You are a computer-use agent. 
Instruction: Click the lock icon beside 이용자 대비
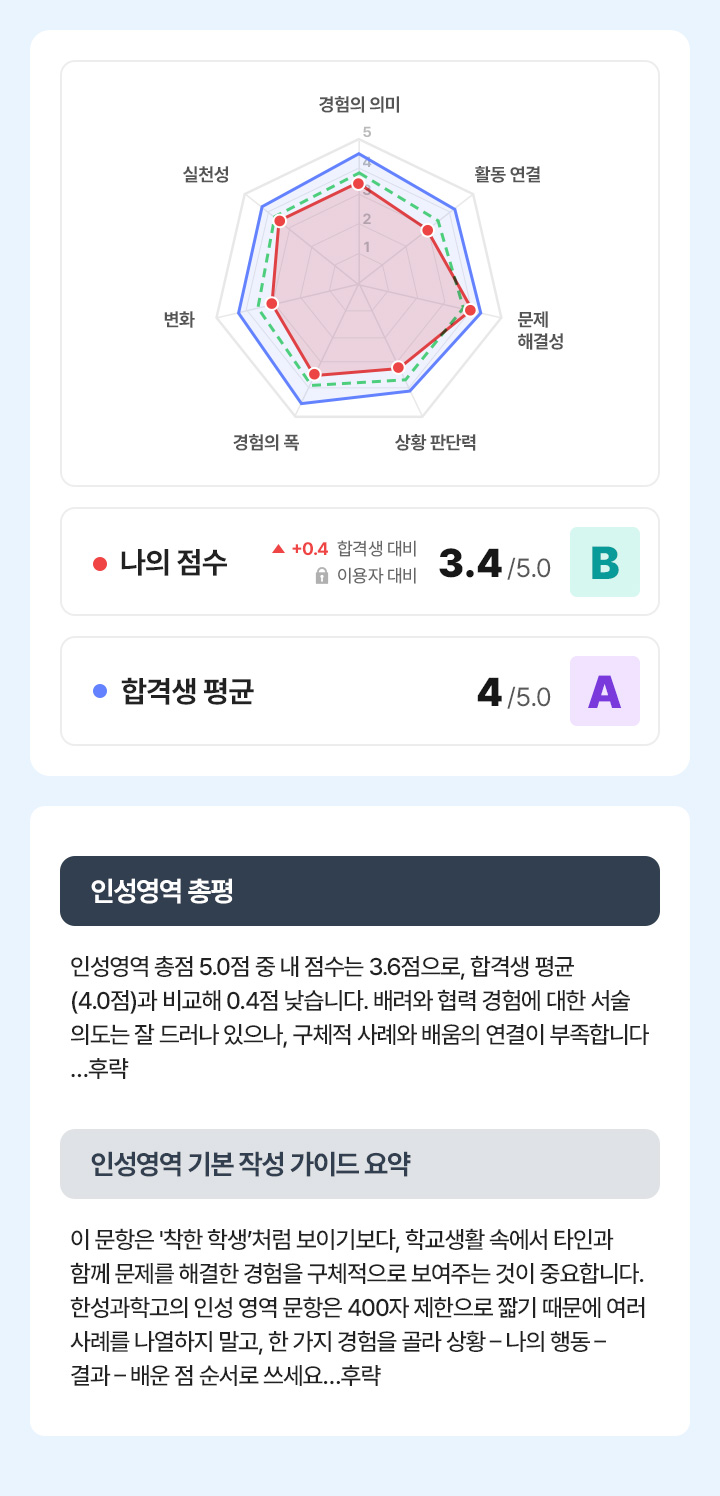click(322, 576)
